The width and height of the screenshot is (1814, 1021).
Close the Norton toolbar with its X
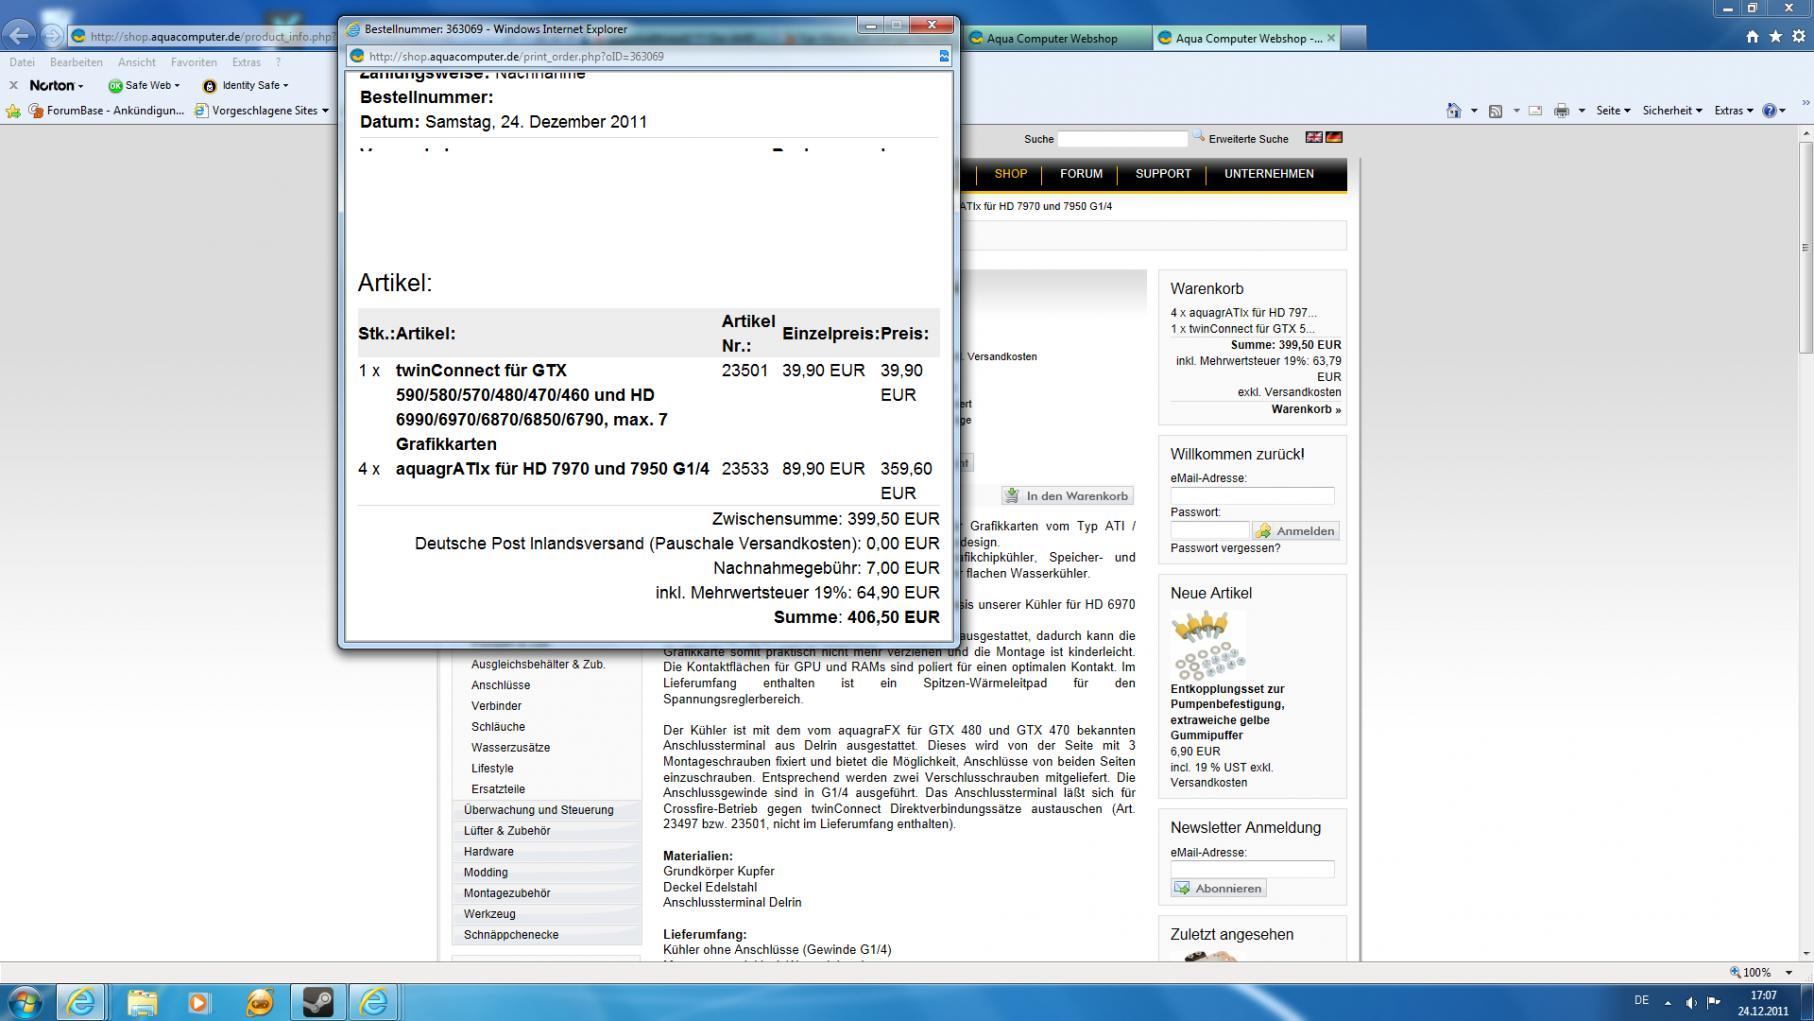13,85
